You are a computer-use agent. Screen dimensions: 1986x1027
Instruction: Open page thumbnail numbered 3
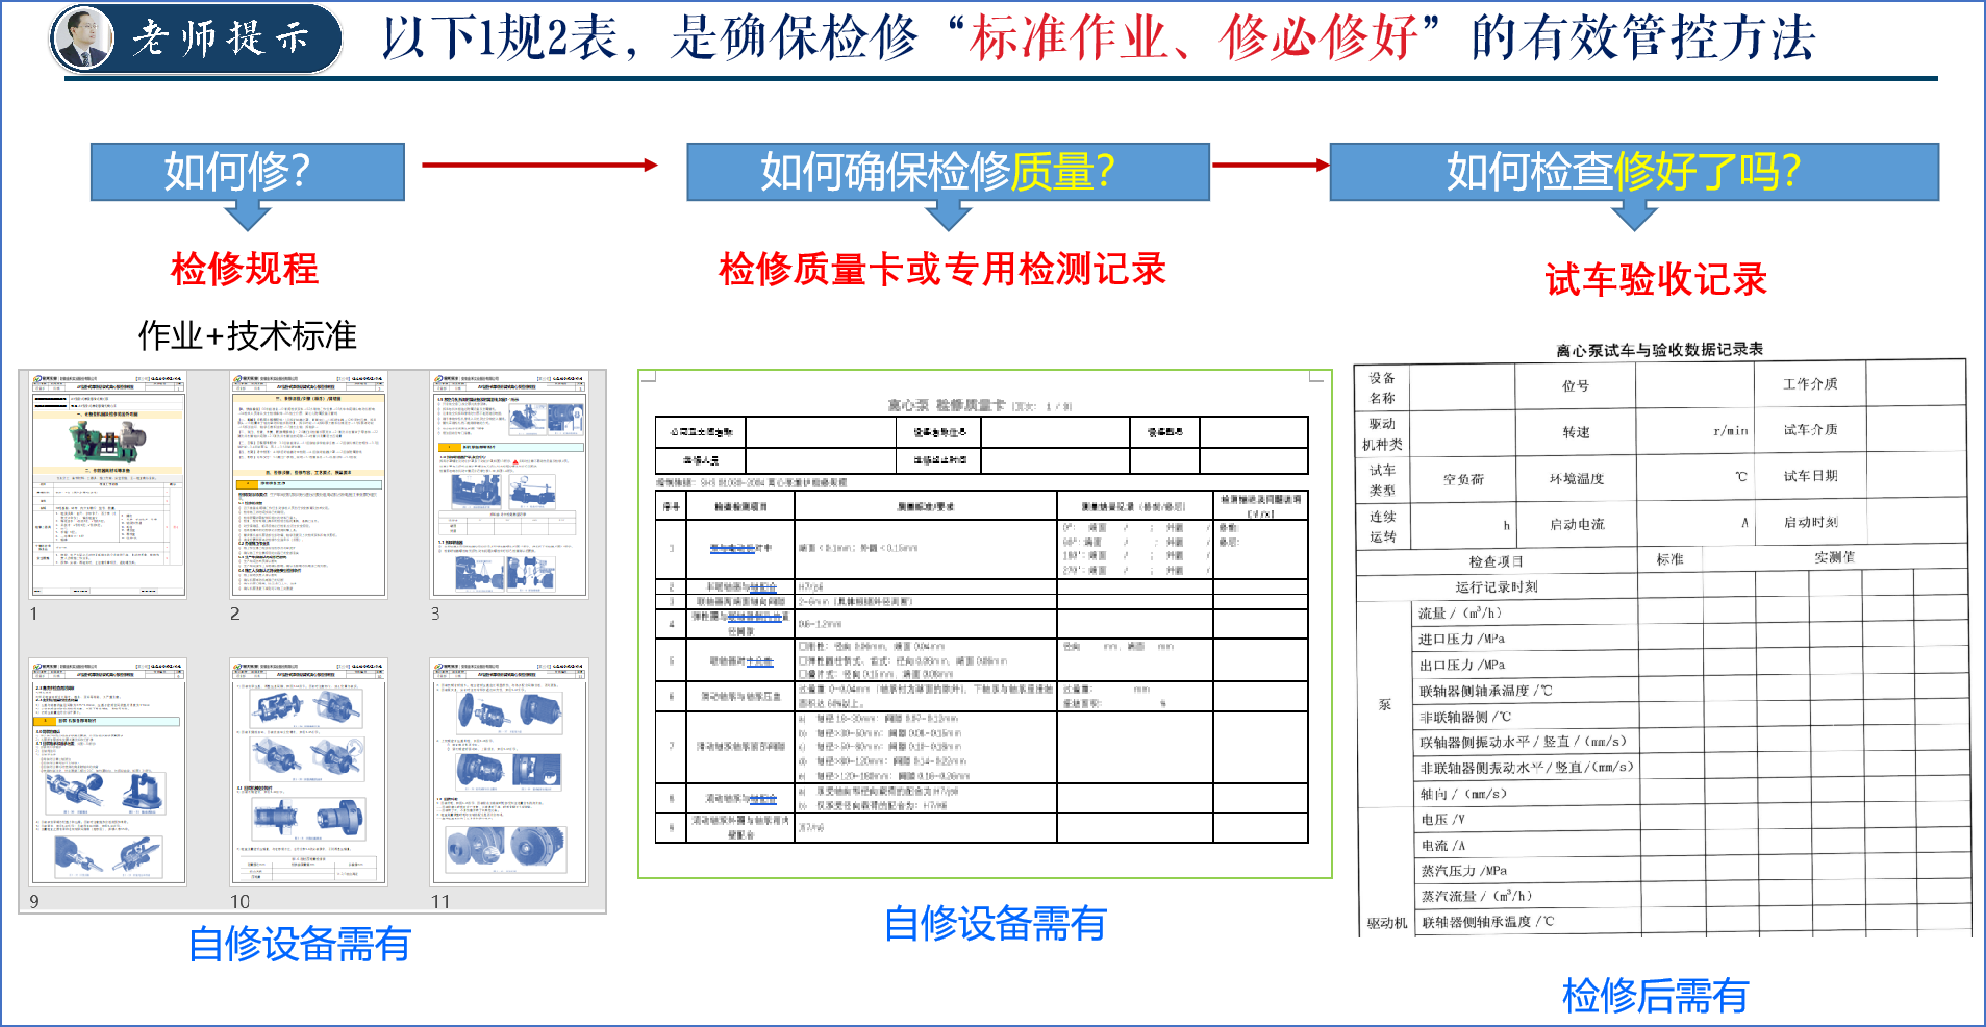point(509,485)
